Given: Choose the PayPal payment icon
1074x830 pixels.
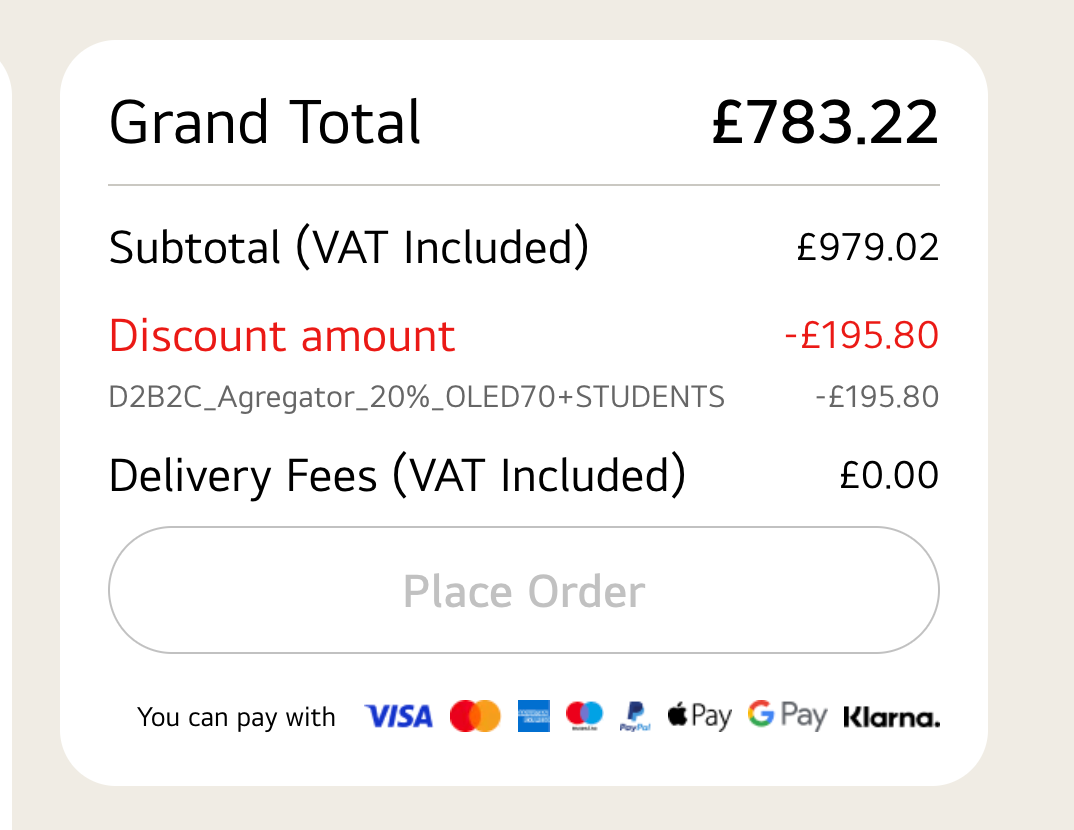Looking at the screenshot, I should pyautogui.click(x=635, y=716).
